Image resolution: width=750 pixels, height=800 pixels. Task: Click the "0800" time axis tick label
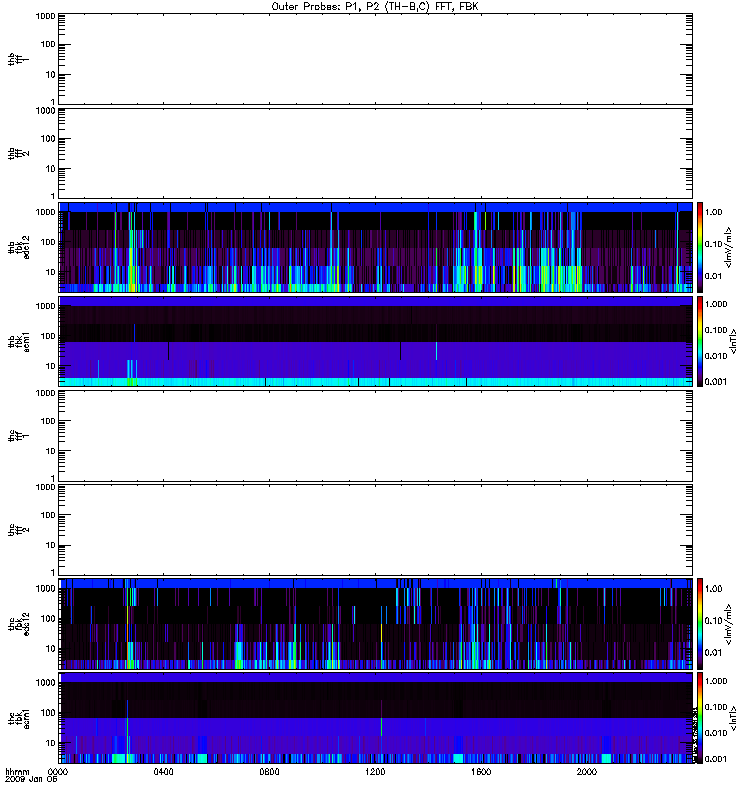coord(269,772)
